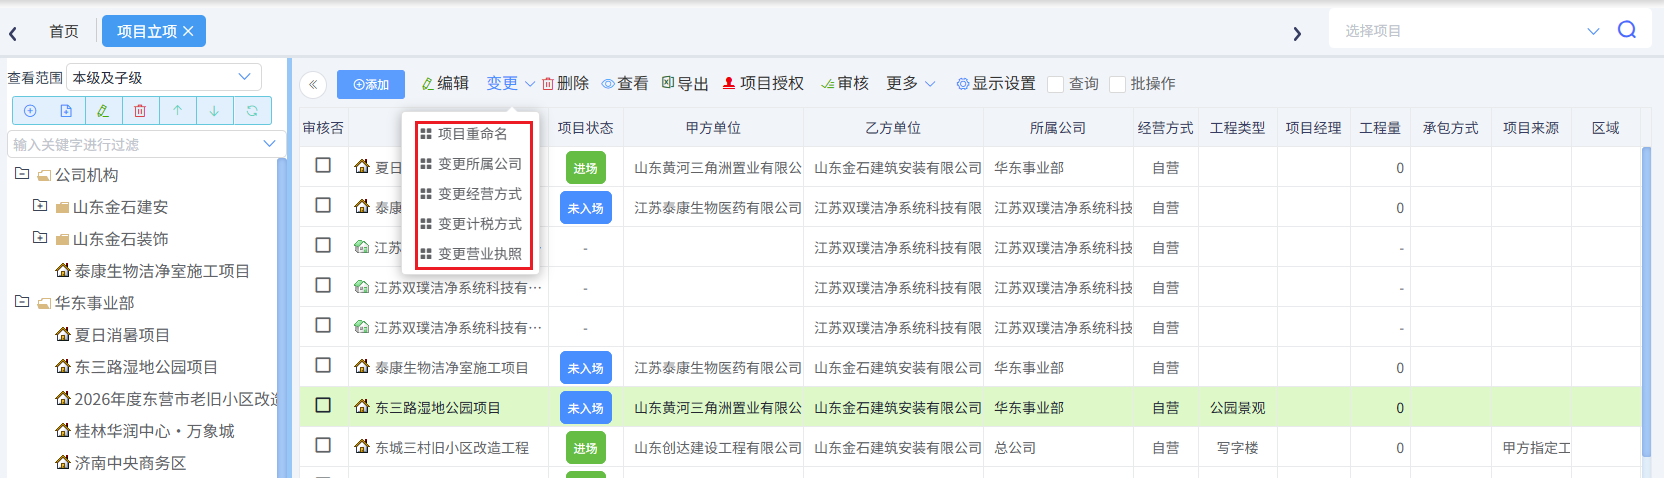
Task: Collapse the 华东事业部 tree node
Action: point(22,302)
